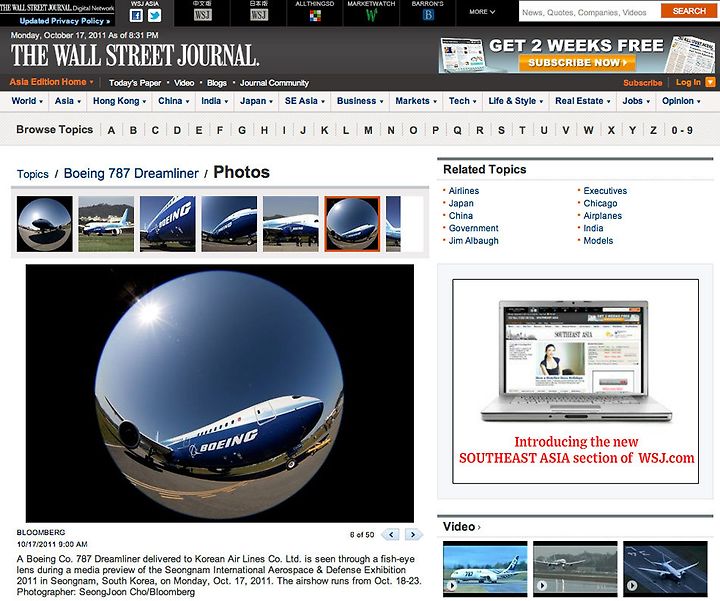This screenshot has height=601, width=720.
Task: Open the AllThingsD icon
Action: pos(315,16)
